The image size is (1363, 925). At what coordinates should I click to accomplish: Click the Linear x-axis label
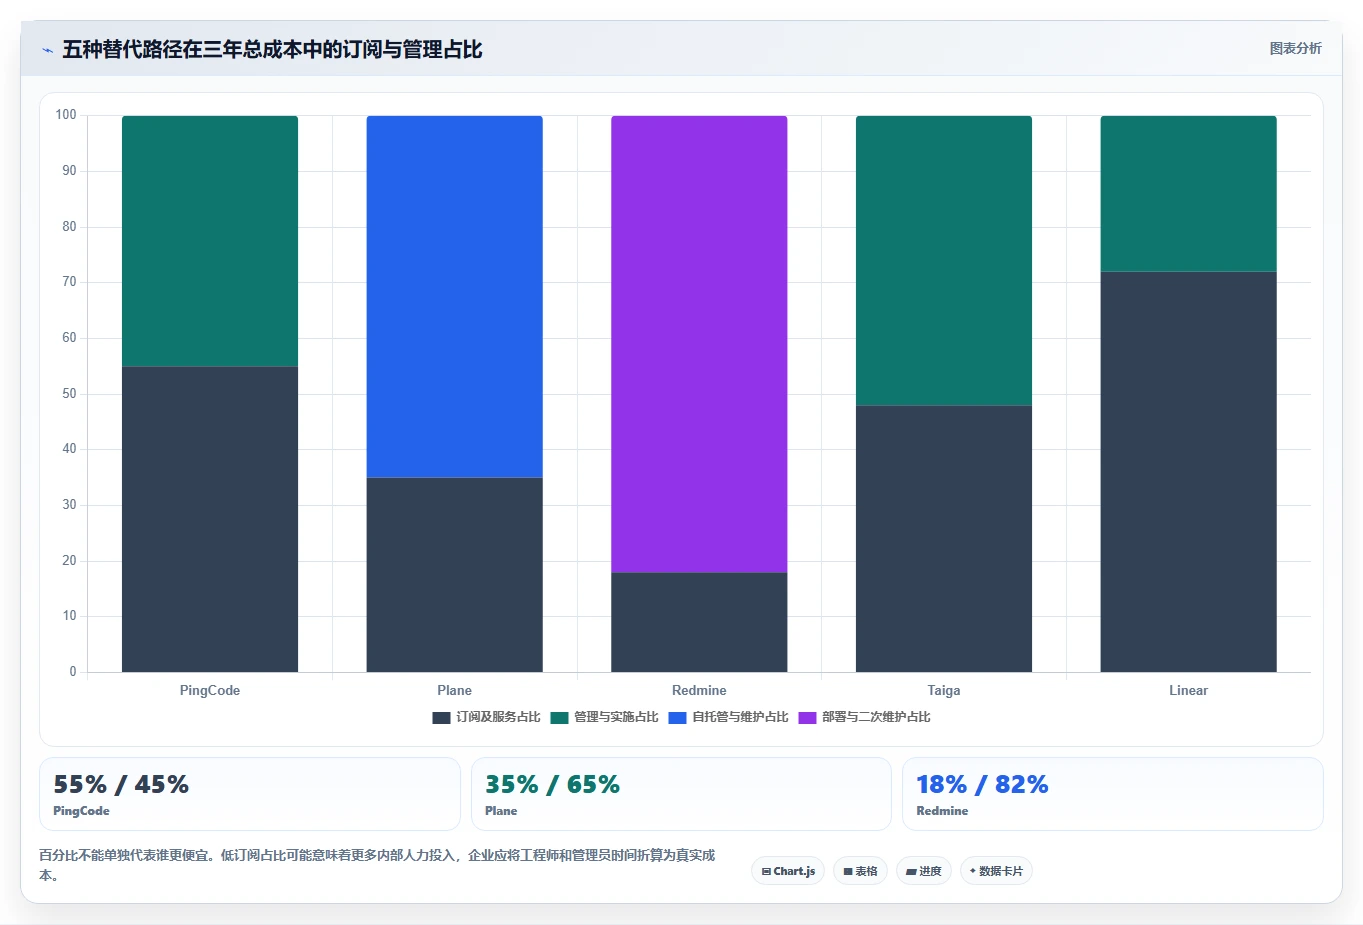pos(1189,691)
